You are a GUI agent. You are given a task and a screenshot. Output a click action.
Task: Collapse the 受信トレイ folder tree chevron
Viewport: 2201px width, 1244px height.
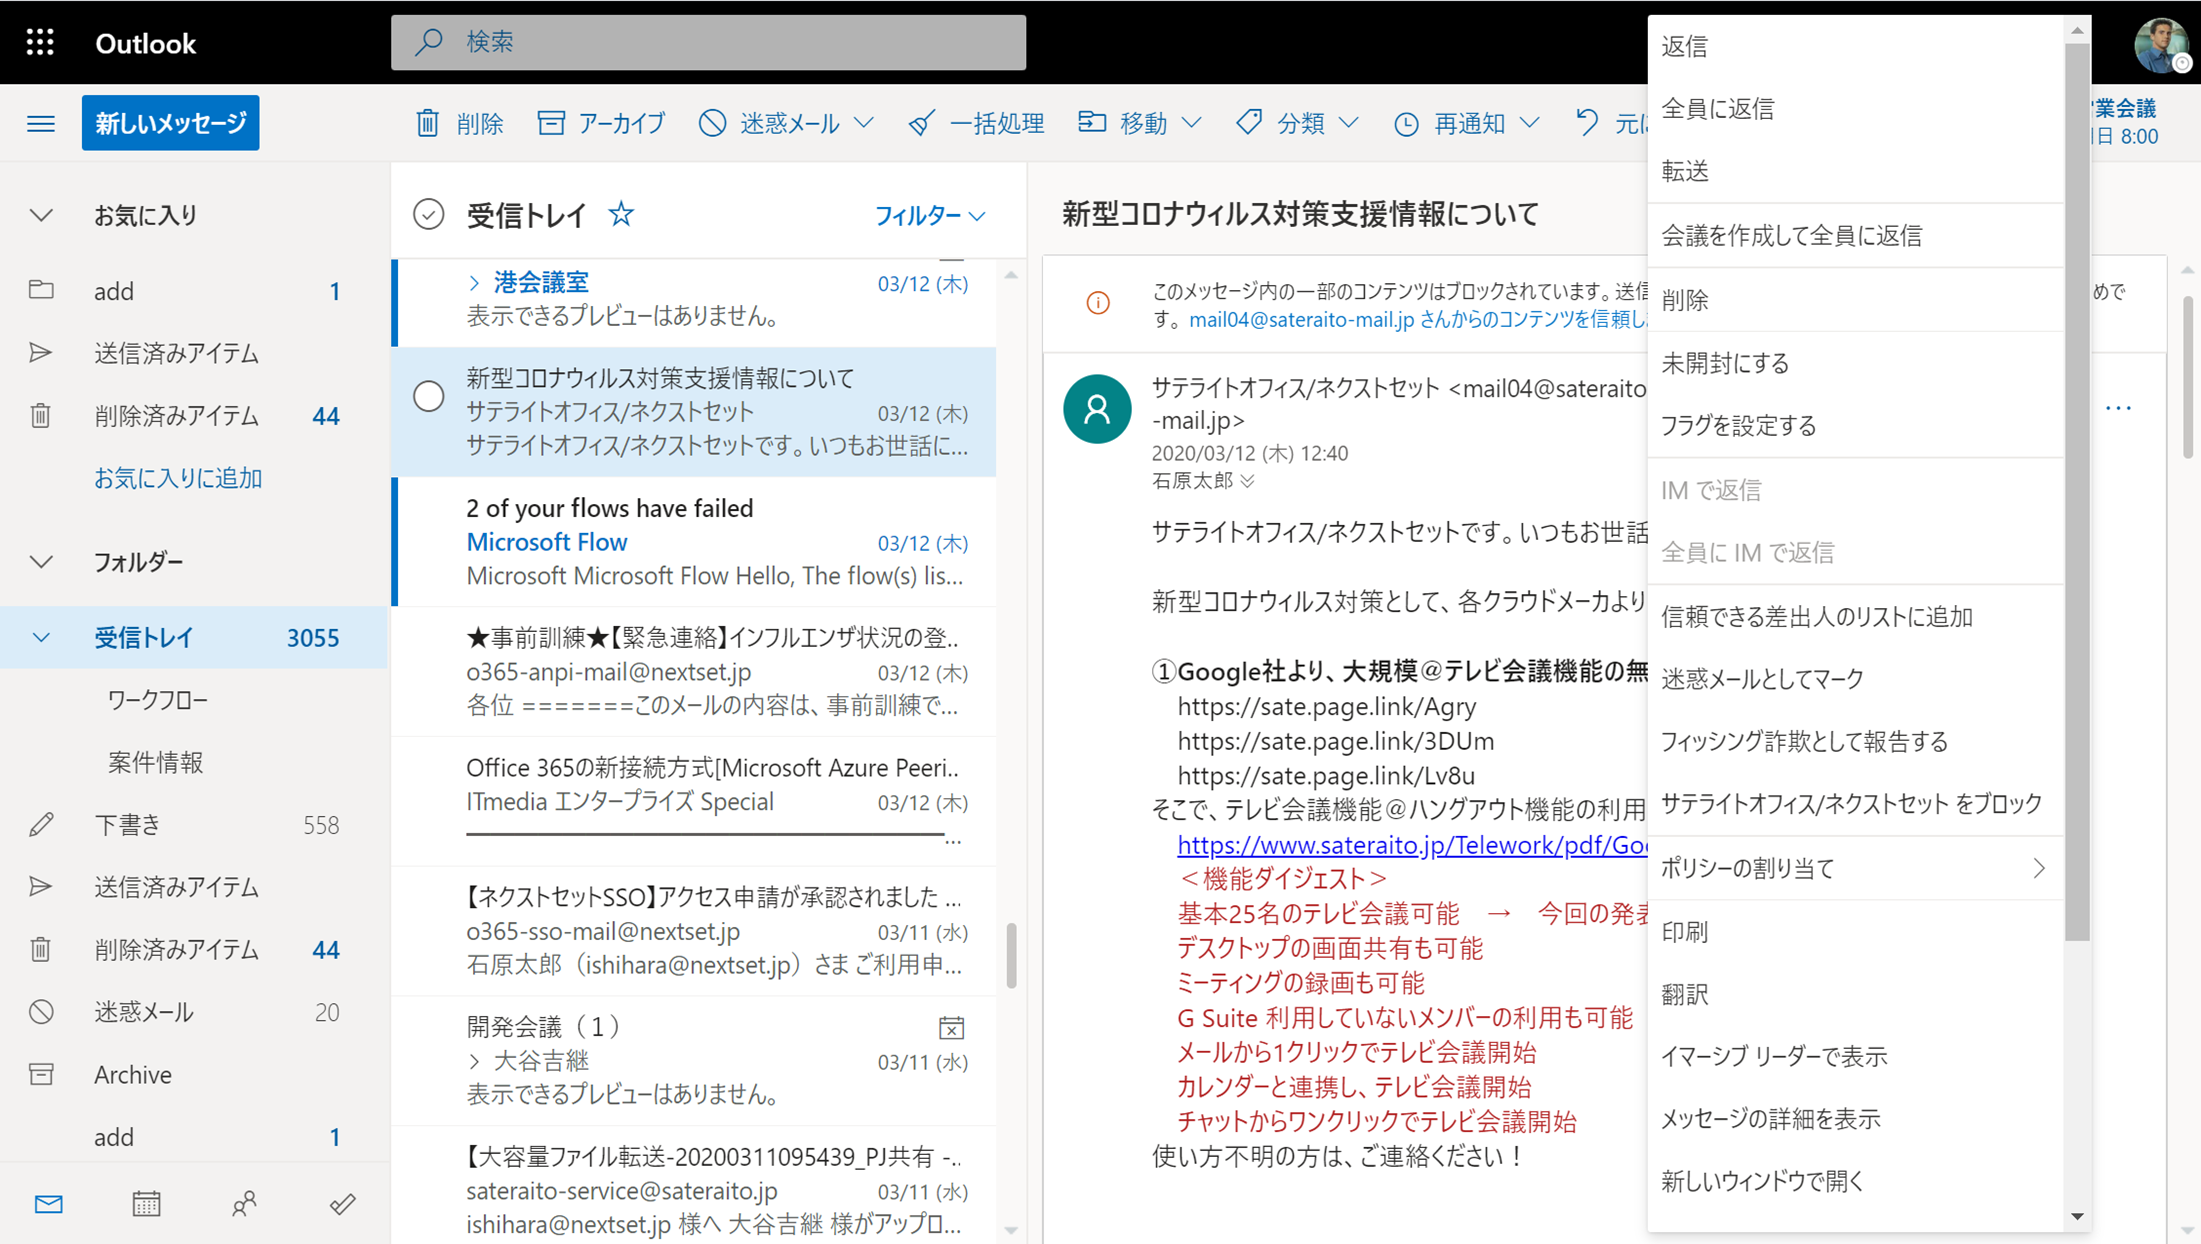(x=41, y=638)
